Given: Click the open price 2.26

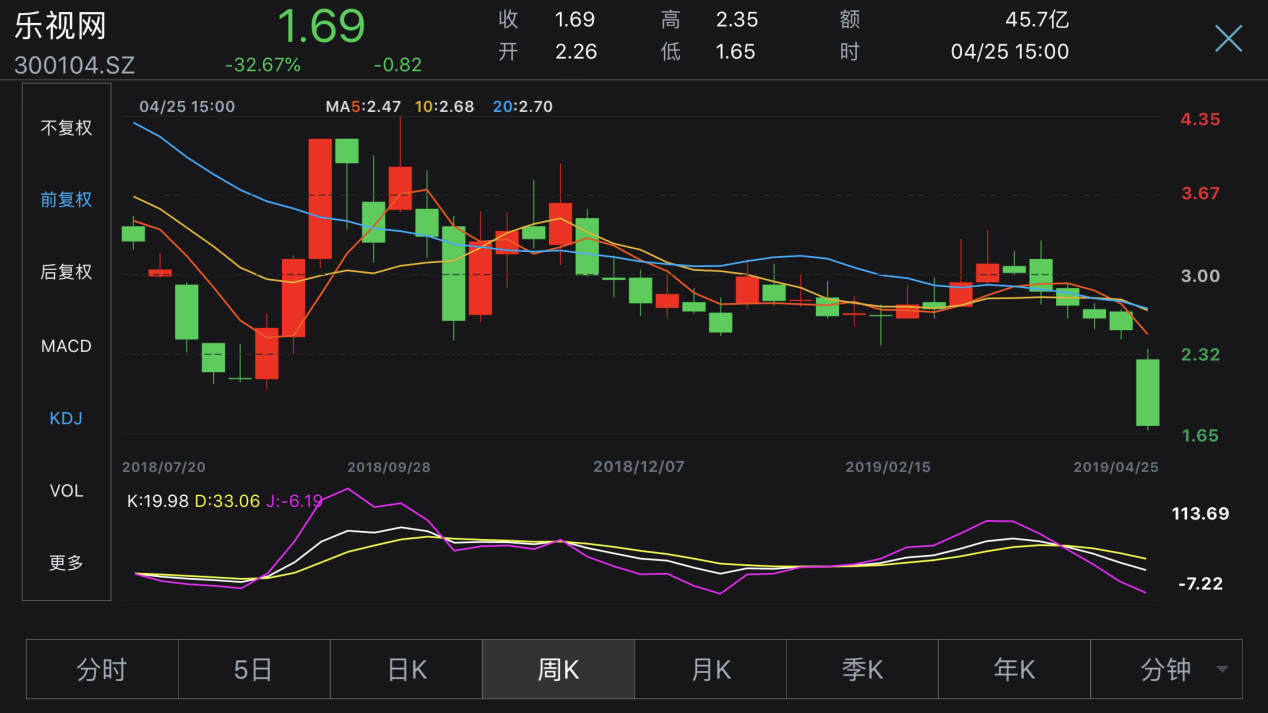Looking at the screenshot, I should pyautogui.click(x=576, y=52).
